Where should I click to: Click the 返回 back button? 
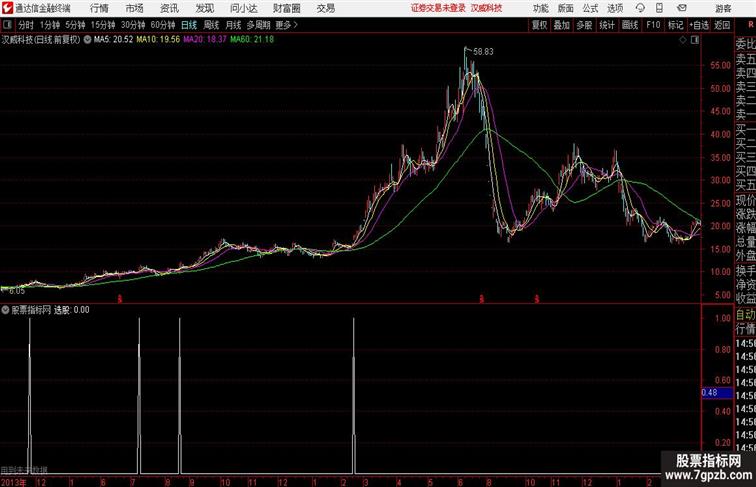click(x=722, y=25)
